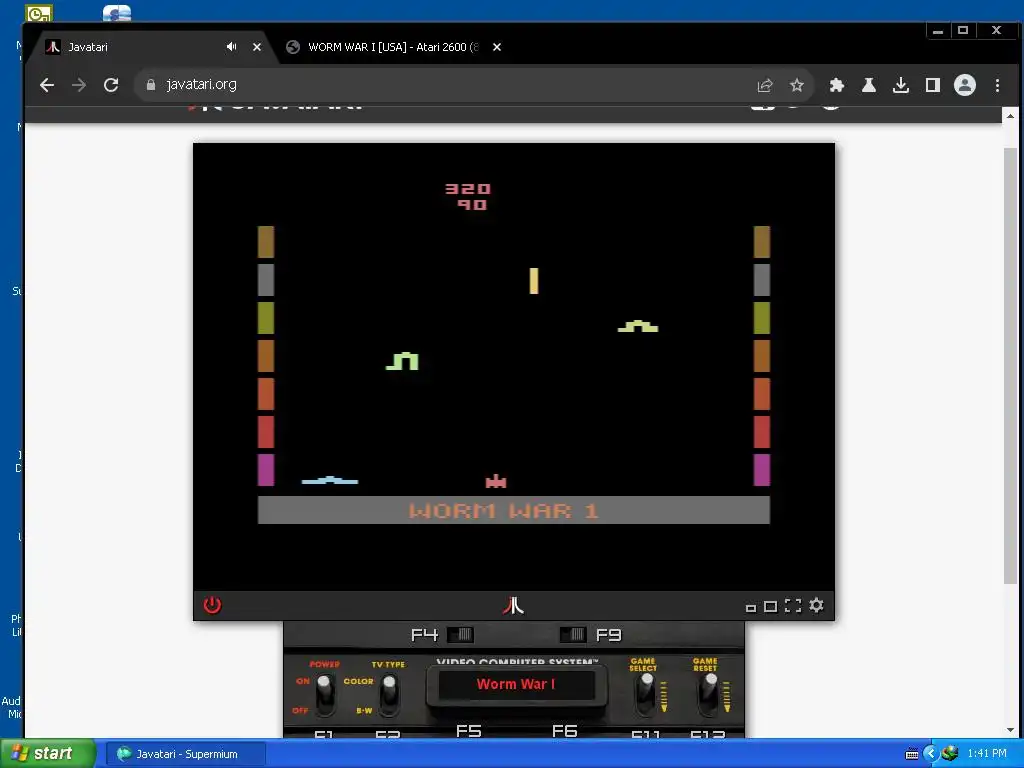Flip the F9 difficulty switch
The image size is (1024, 768).
pos(573,635)
